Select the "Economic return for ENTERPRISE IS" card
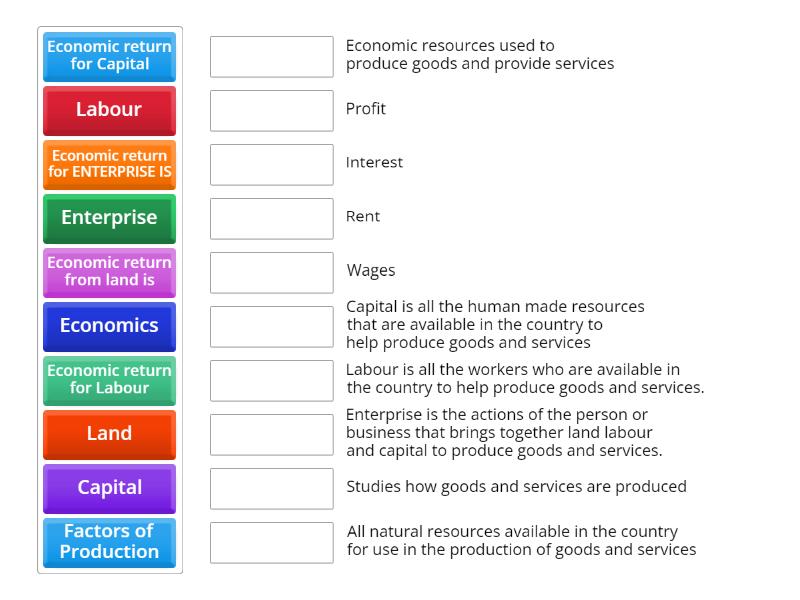This screenshot has width=800, height=600. [x=108, y=164]
